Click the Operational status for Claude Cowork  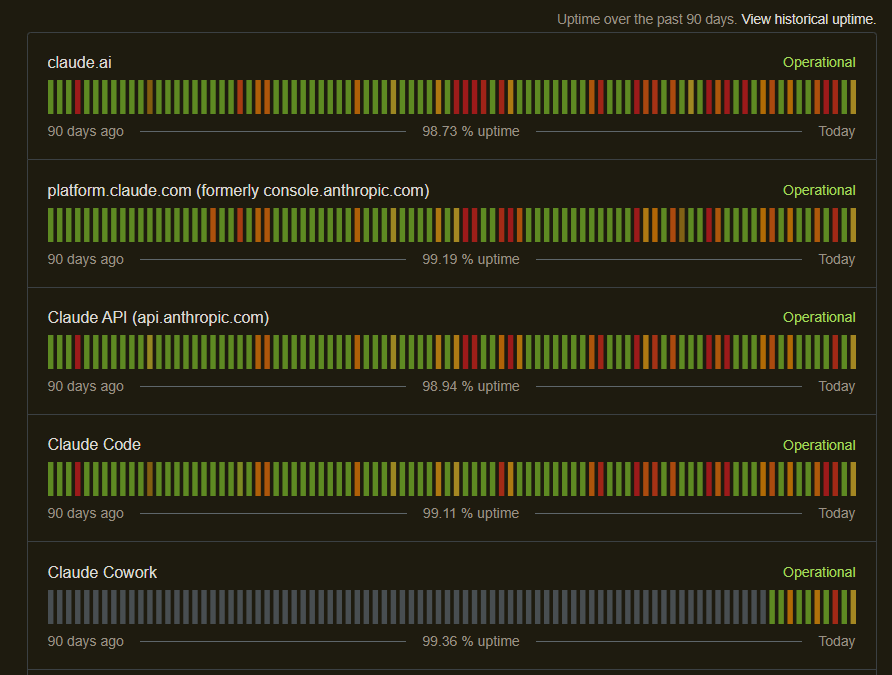click(x=819, y=572)
